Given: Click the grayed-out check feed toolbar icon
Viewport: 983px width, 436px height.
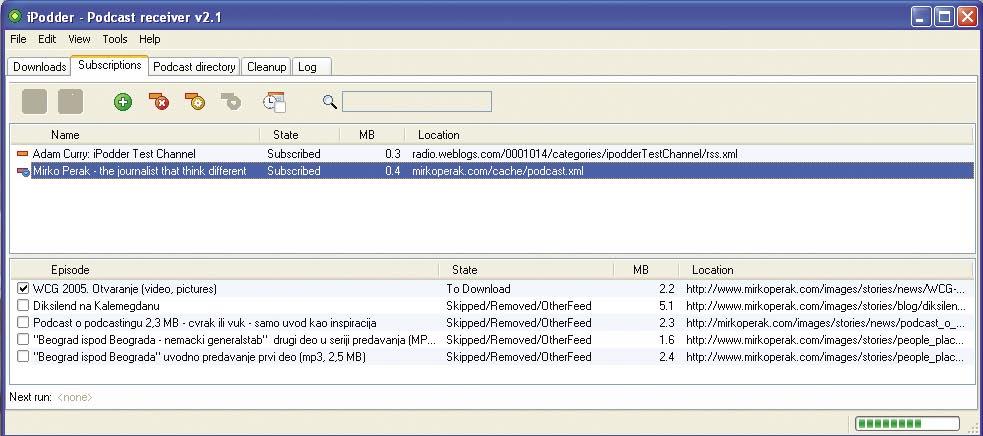Looking at the screenshot, I should pos(232,102).
